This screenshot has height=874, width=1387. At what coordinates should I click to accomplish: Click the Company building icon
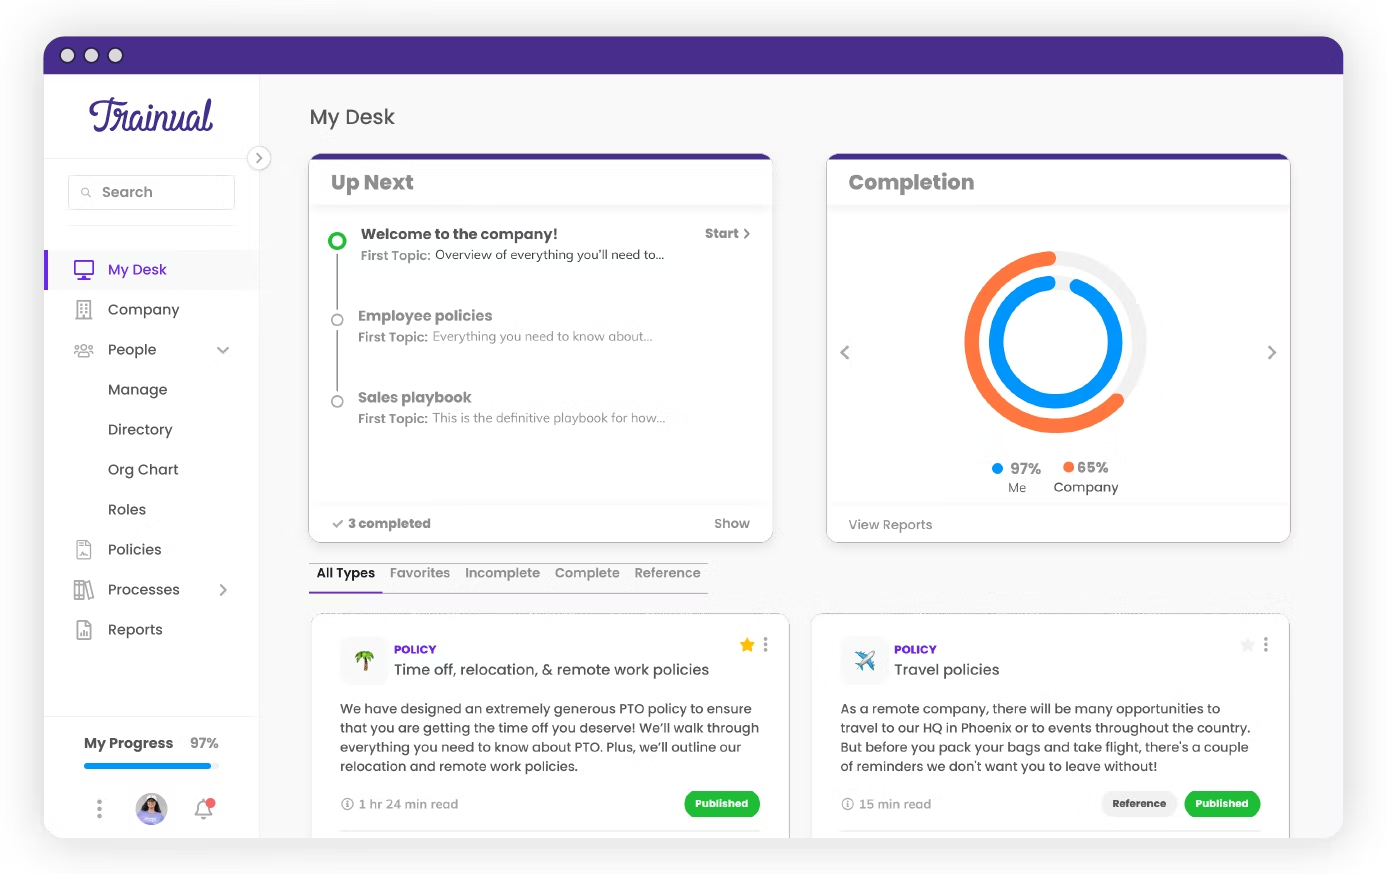tap(84, 310)
